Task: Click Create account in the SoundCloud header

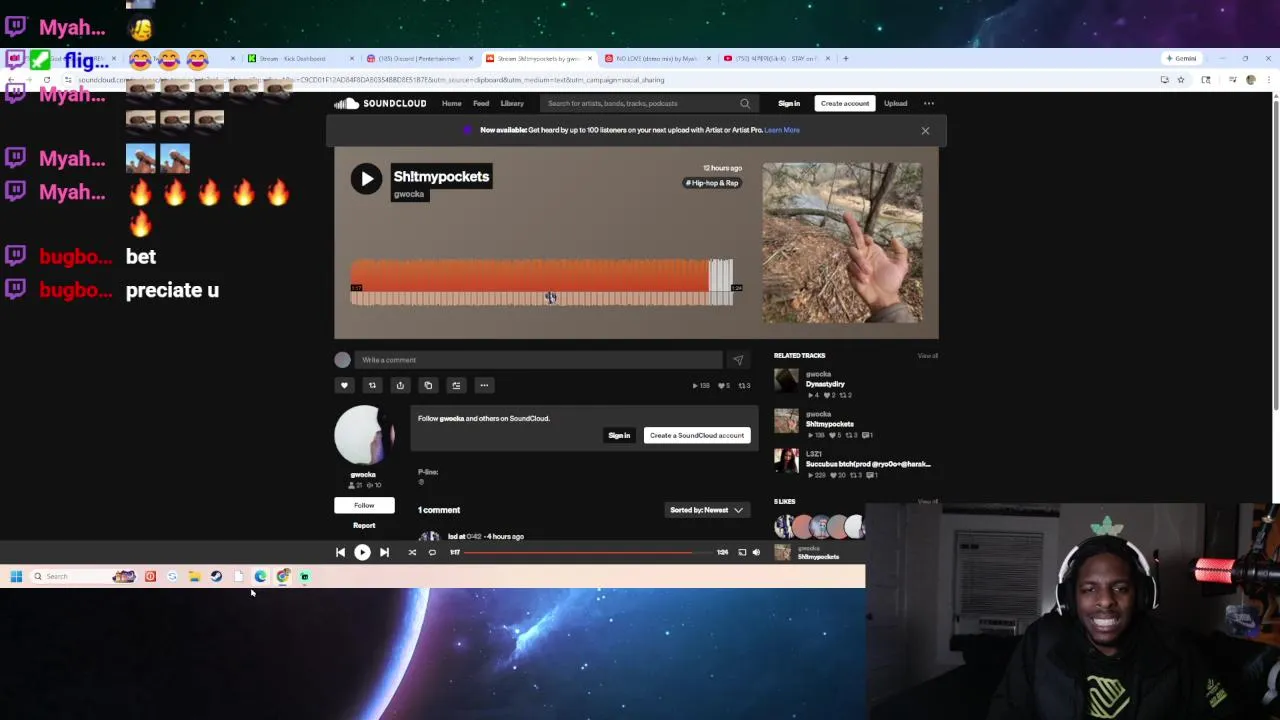Action: coord(845,103)
